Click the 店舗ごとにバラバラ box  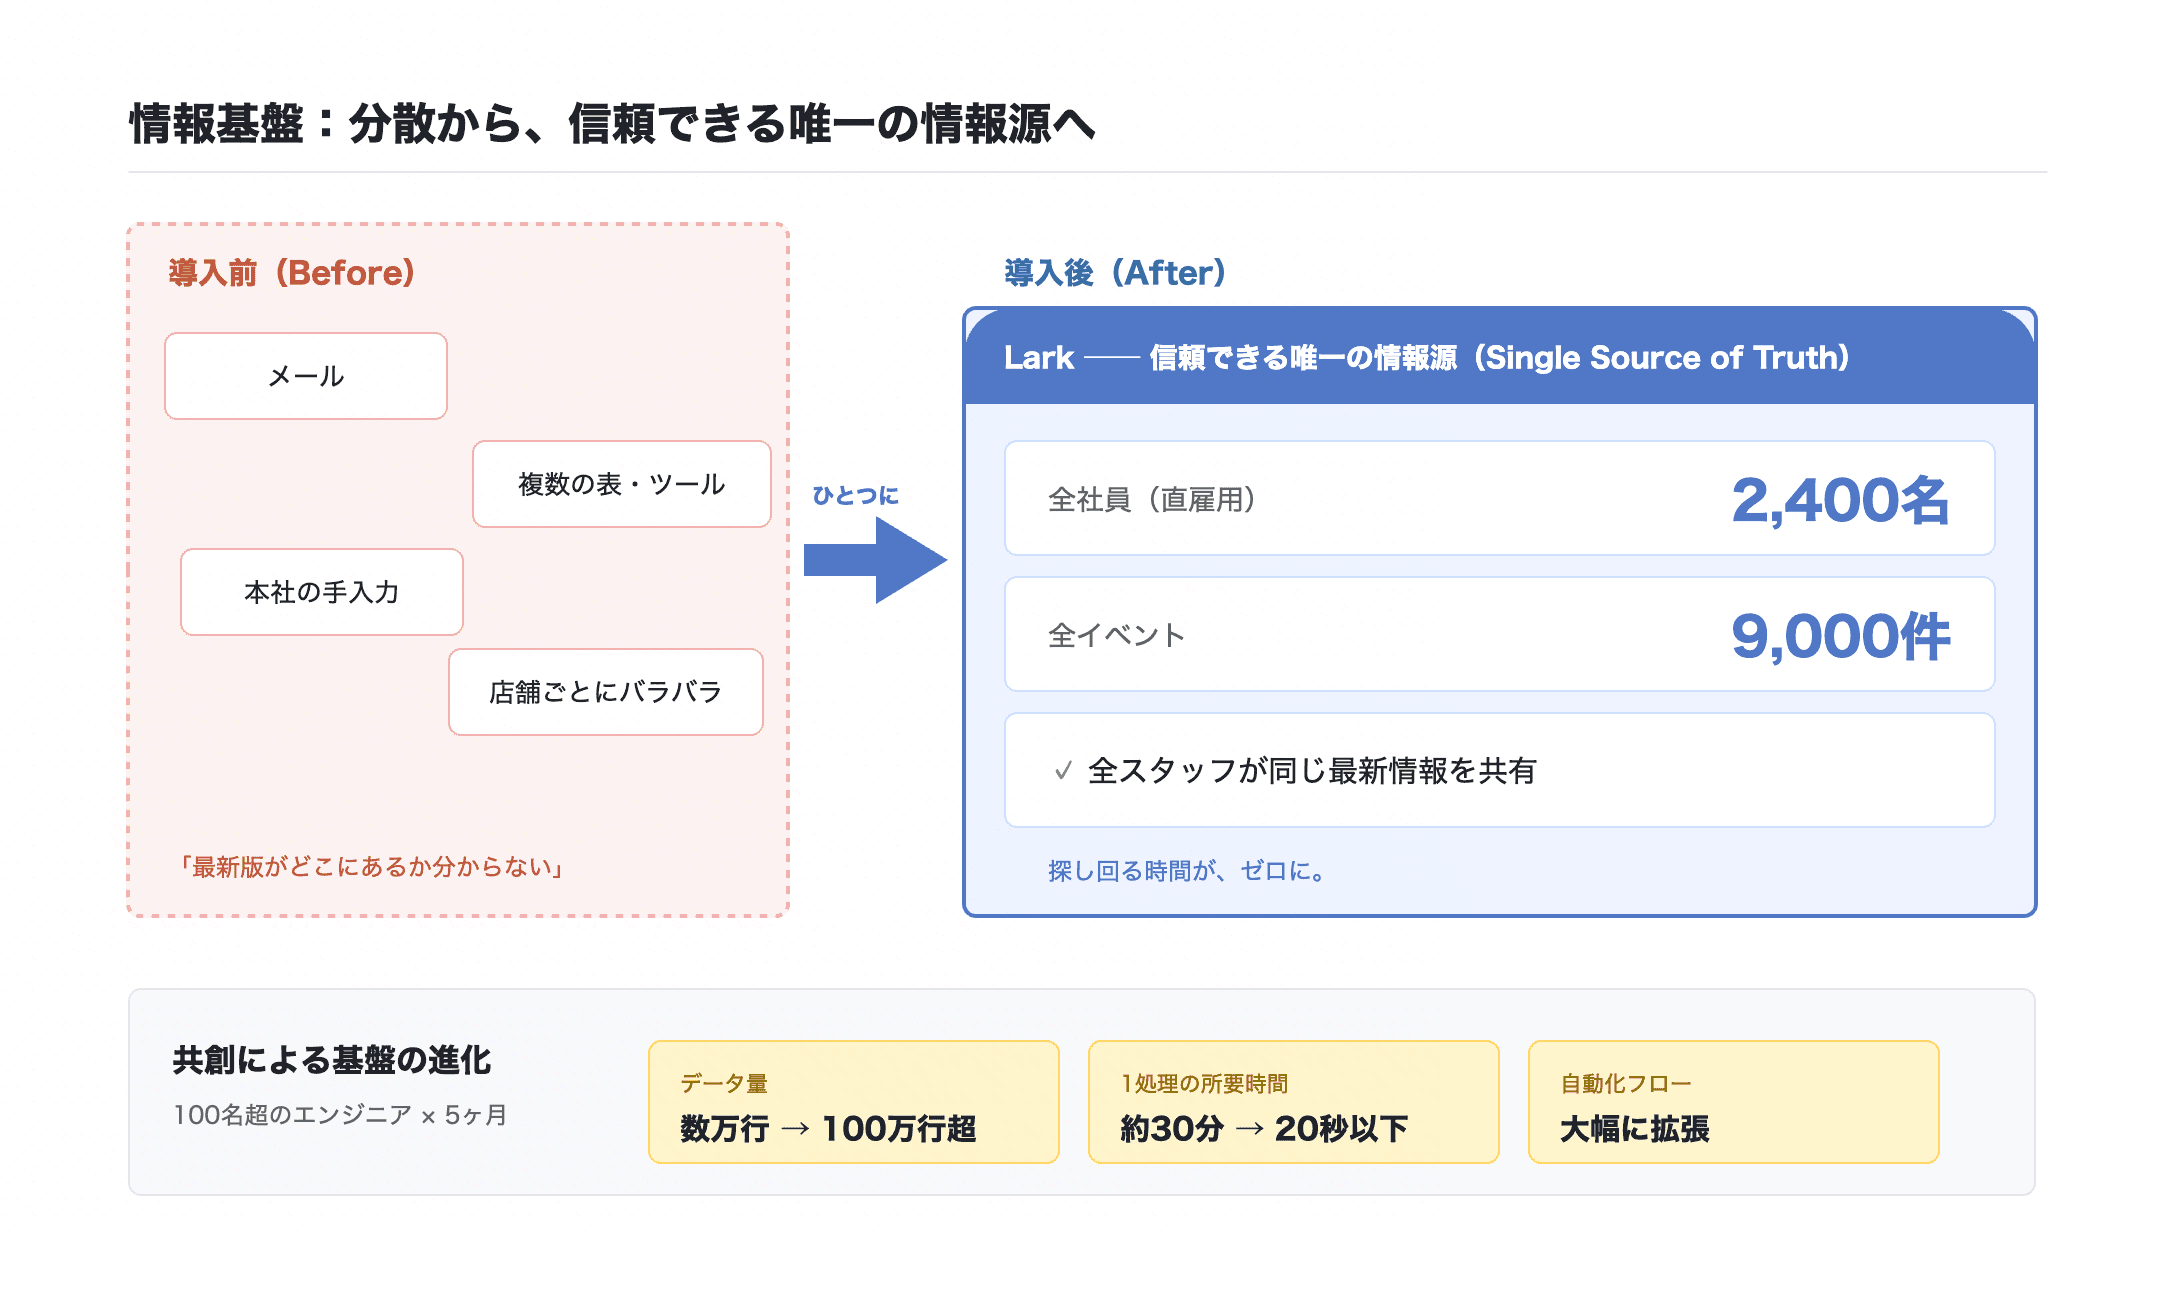coord(606,692)
